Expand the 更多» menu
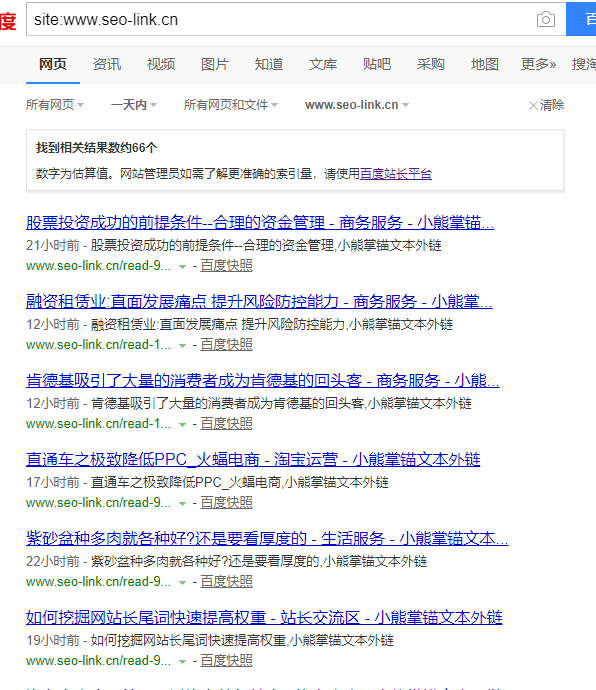 tap(538, 64)
